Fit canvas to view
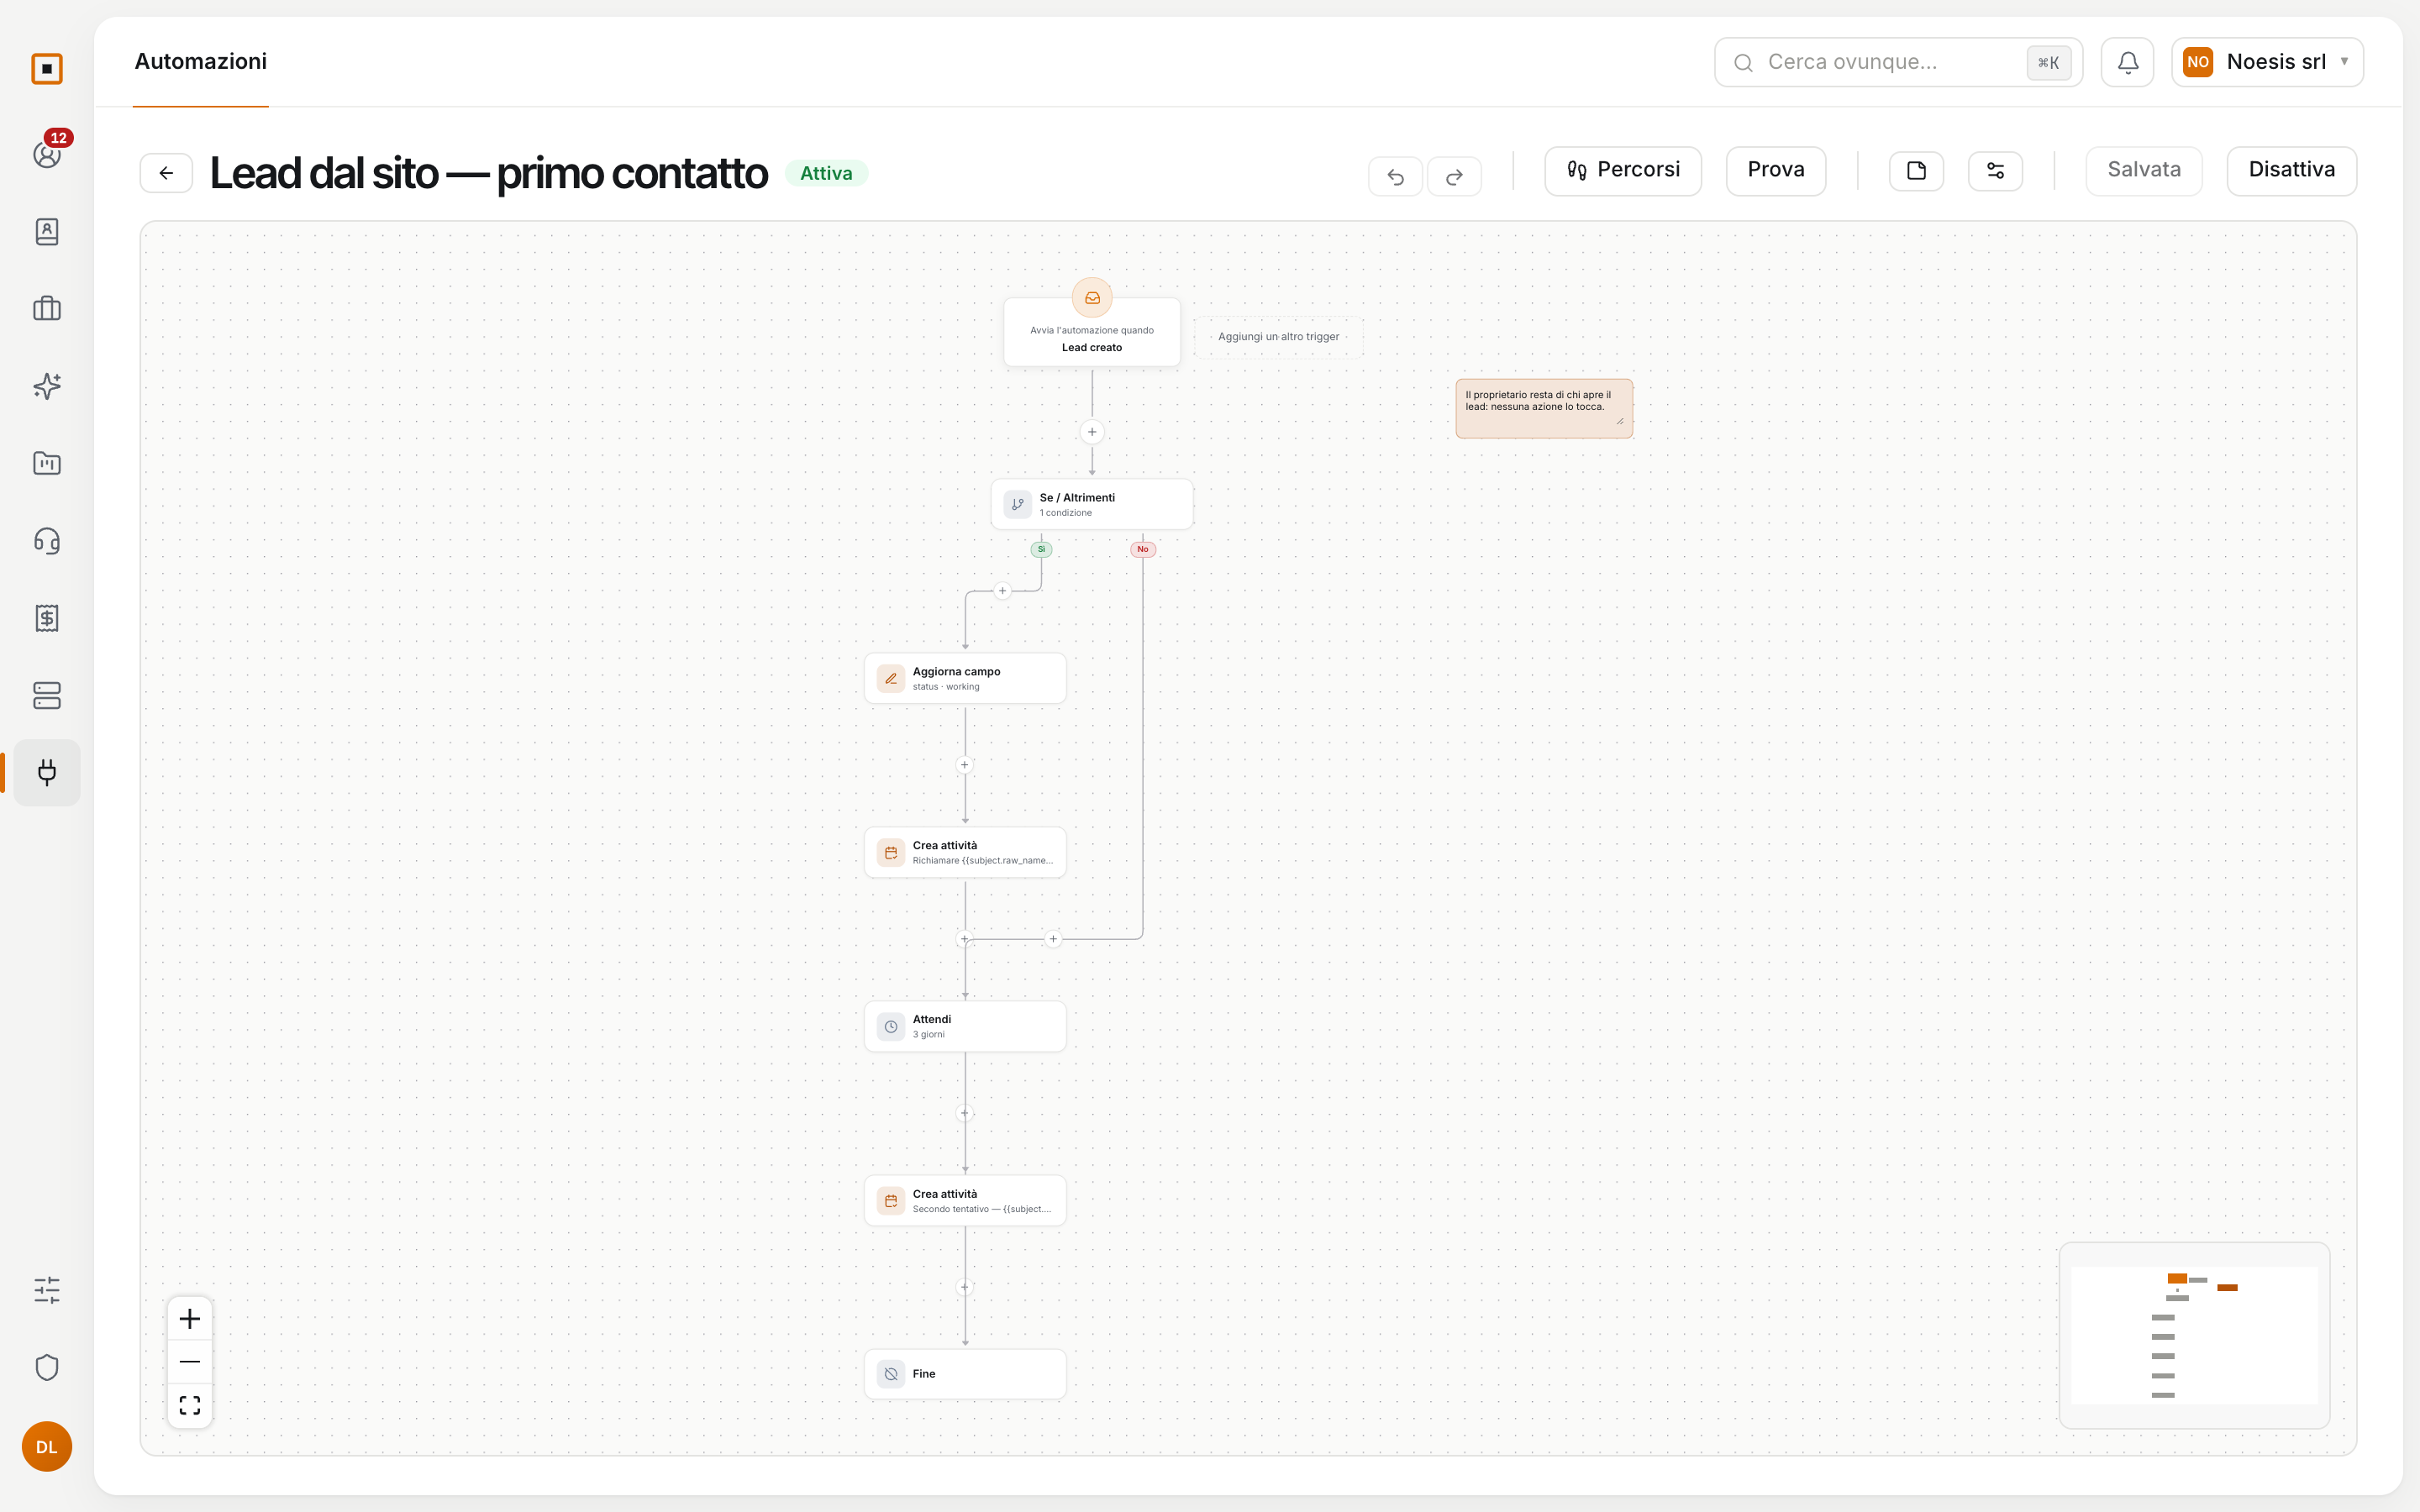The image size is (2420, 1512). point(190,1405)
